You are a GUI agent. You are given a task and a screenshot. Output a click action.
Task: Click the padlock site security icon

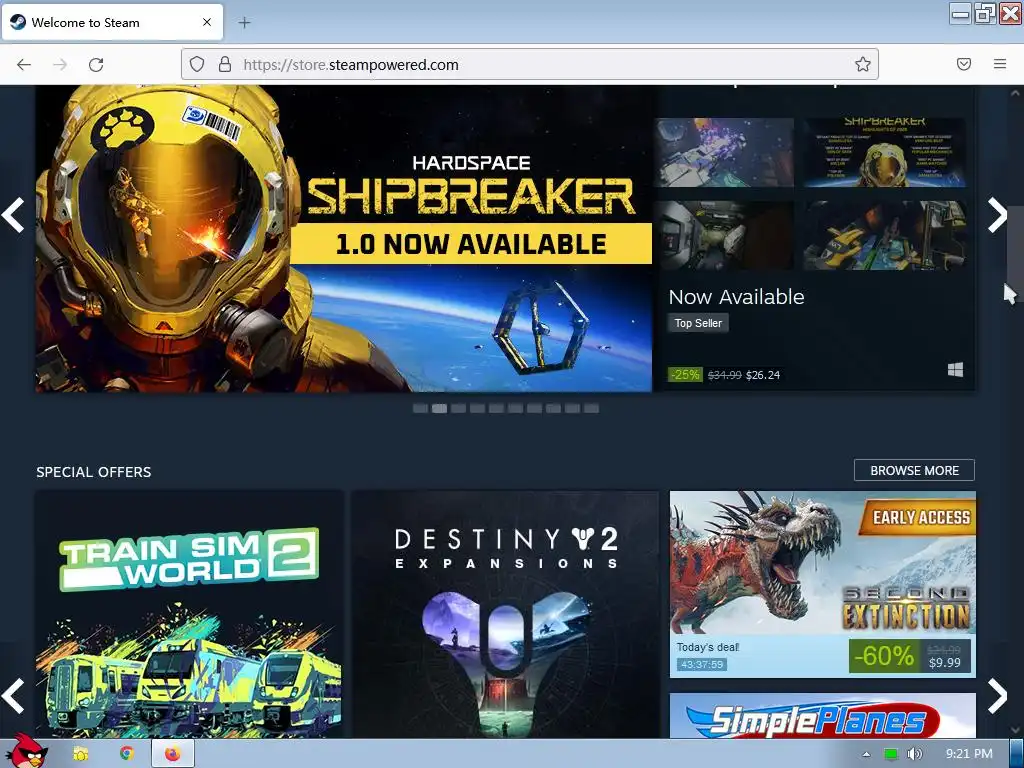pyautogui.click(x=225, y=65)
